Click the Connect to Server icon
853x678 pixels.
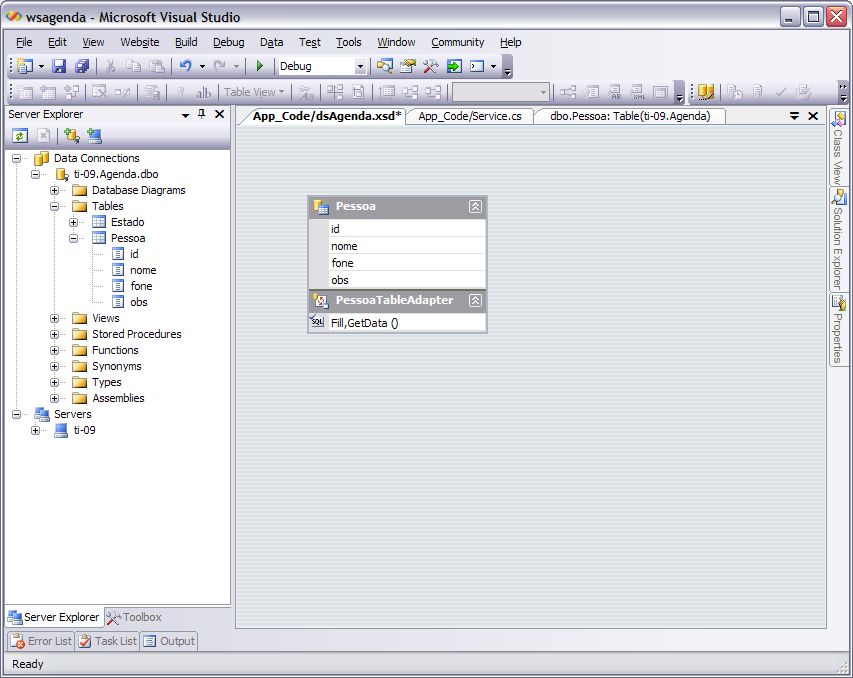pos(95,136)
